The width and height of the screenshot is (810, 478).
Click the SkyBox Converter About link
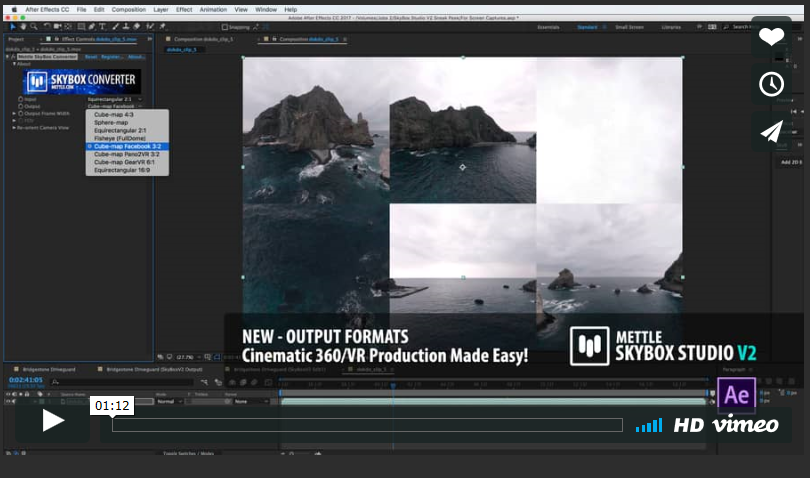coord(135,57)
